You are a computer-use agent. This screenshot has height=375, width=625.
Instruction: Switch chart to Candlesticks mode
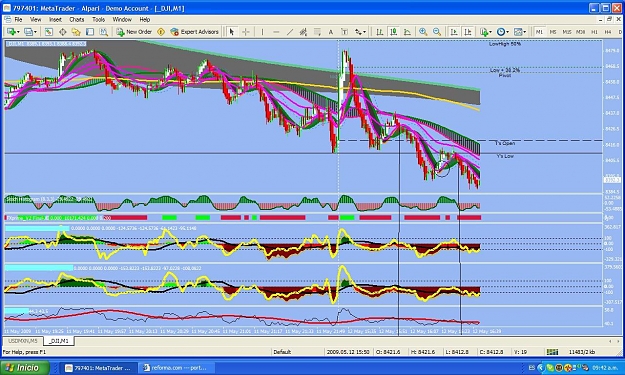[393, 32]
